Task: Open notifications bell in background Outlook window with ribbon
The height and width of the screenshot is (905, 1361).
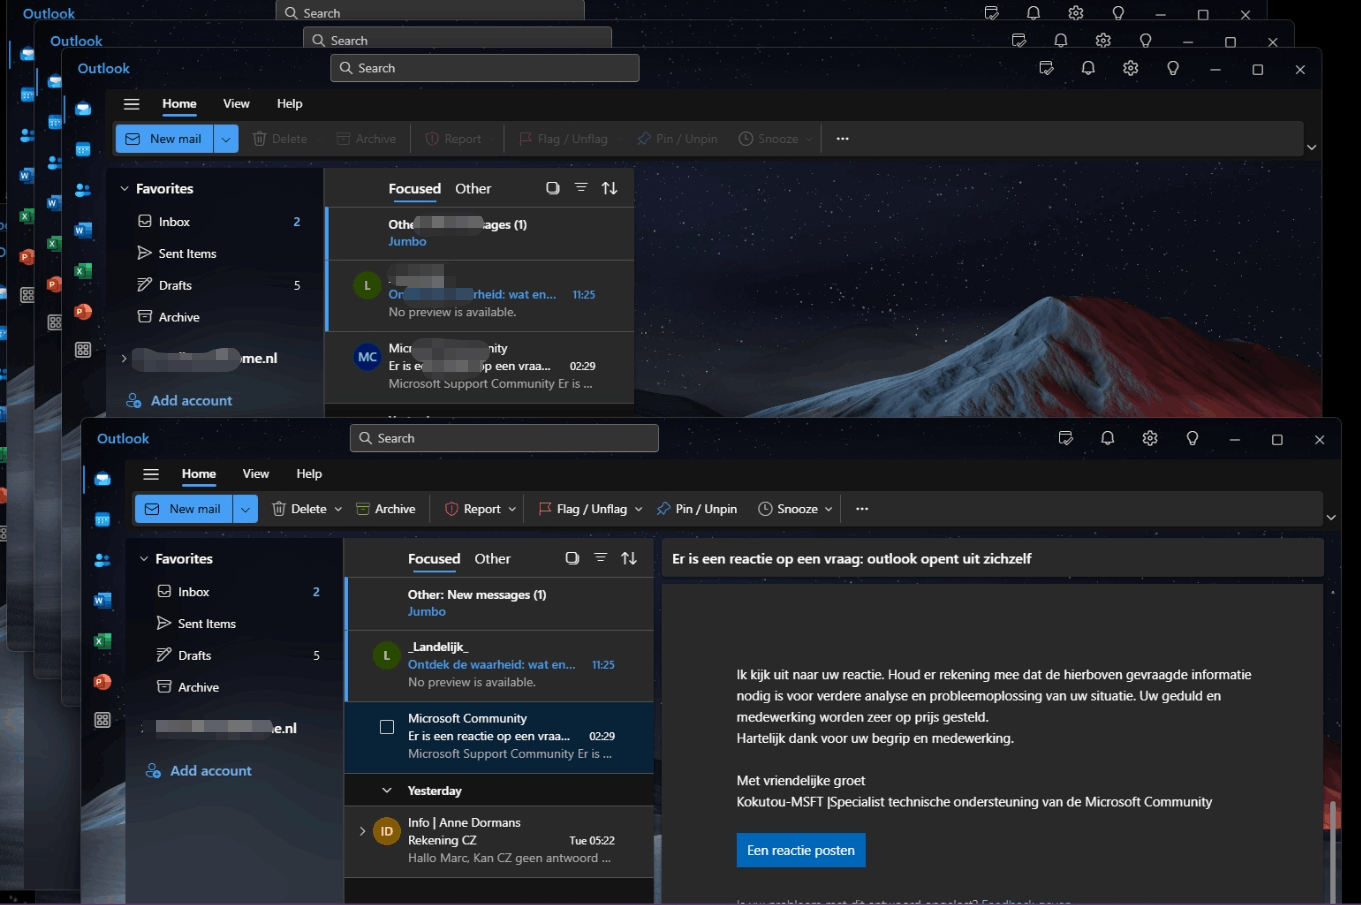Action: tap(1088, 68)
